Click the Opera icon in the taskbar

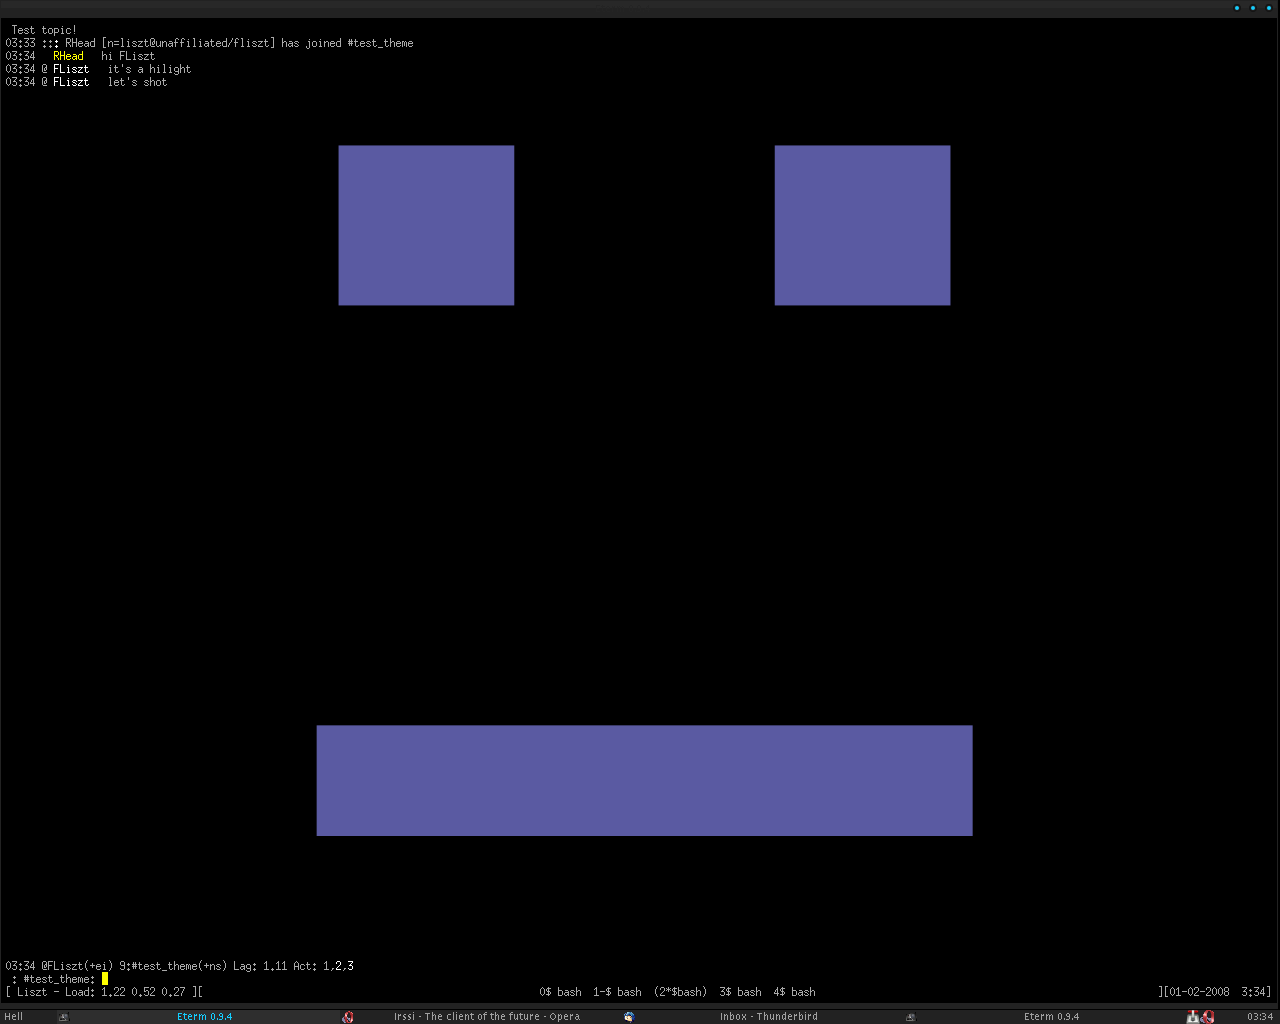tap(348, 1017)
